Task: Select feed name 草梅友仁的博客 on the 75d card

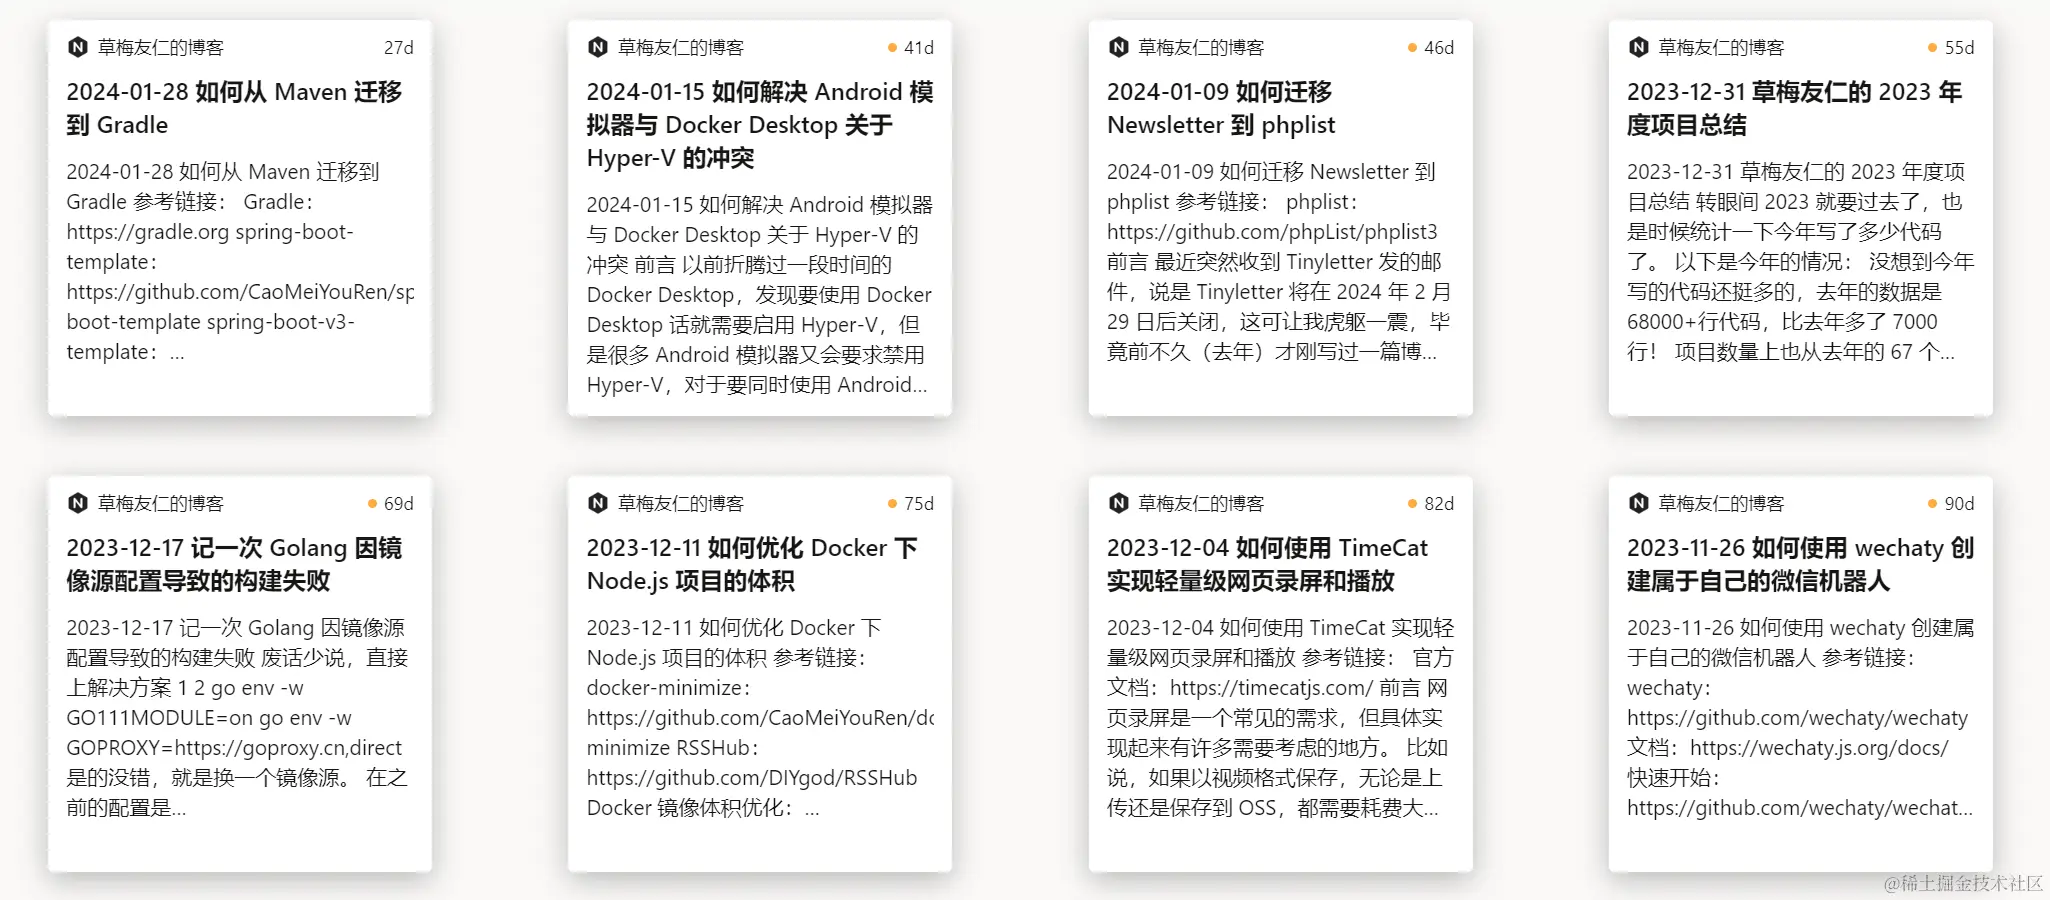Action: coord(681,504)
